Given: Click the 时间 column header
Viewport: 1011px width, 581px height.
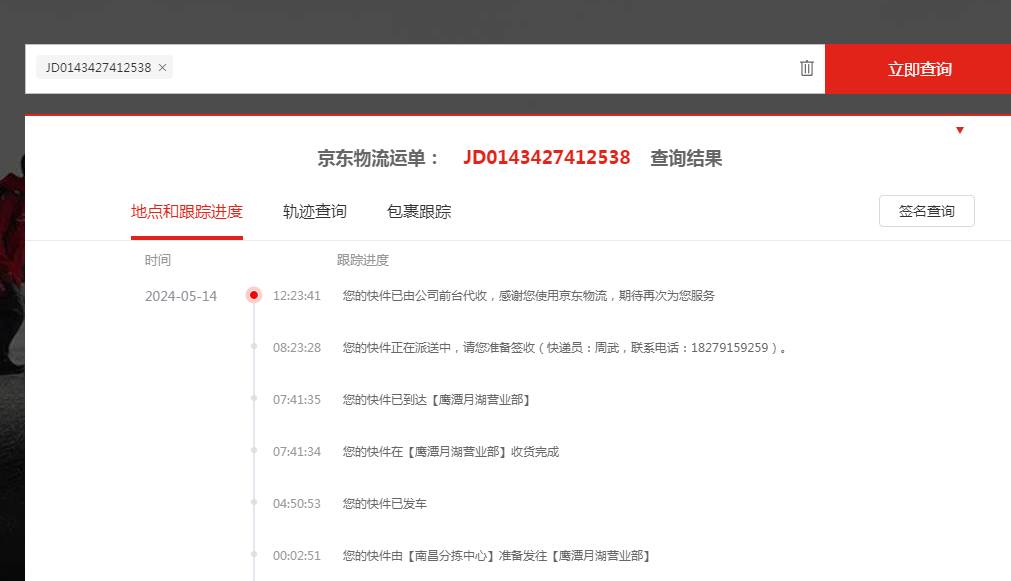Looking at the screenshot, I should tap(158, 260).
